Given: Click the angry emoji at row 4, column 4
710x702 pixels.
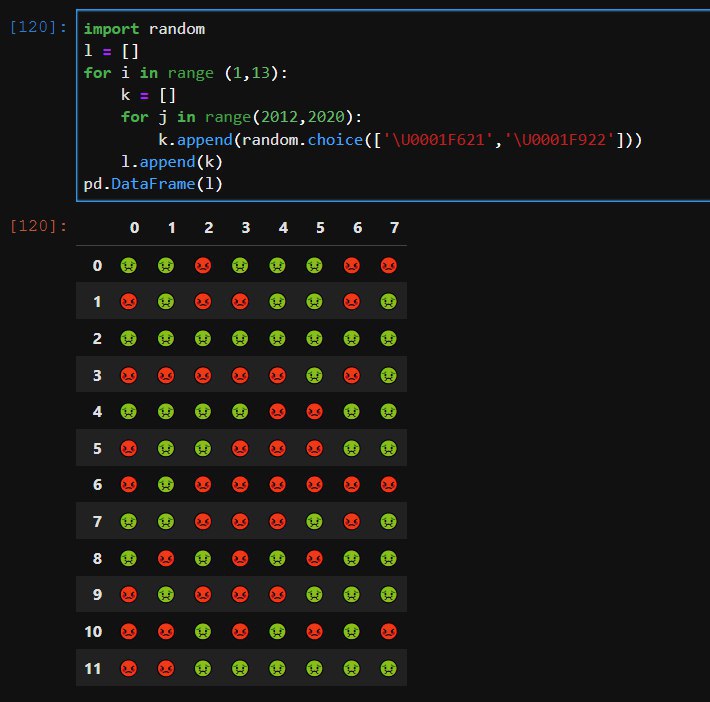Looking at the screenshot, I should click(x=277, y=412).
